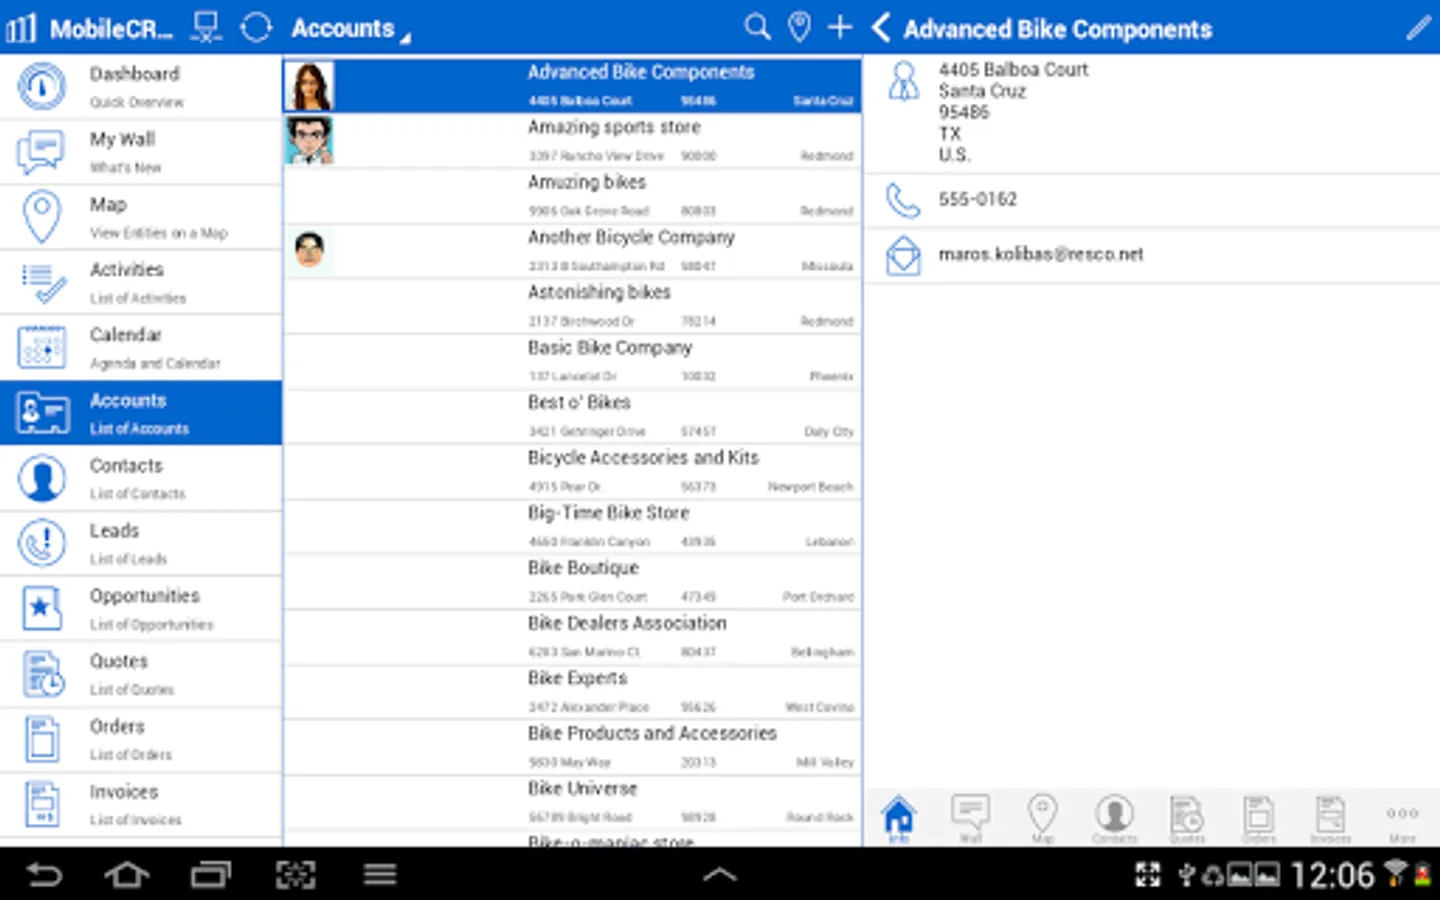Select Bike Boutique account
Image resolution: width=1440 pixels, height=900 pixels.
point(572,581)
